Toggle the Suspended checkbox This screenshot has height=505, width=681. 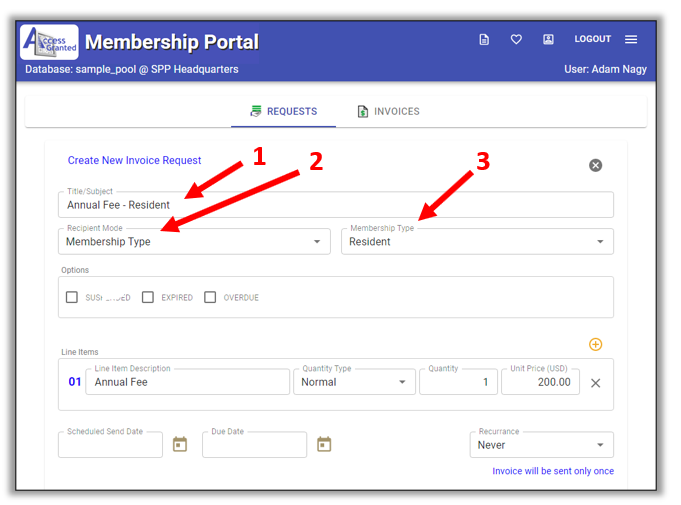(x=72, y=297)
